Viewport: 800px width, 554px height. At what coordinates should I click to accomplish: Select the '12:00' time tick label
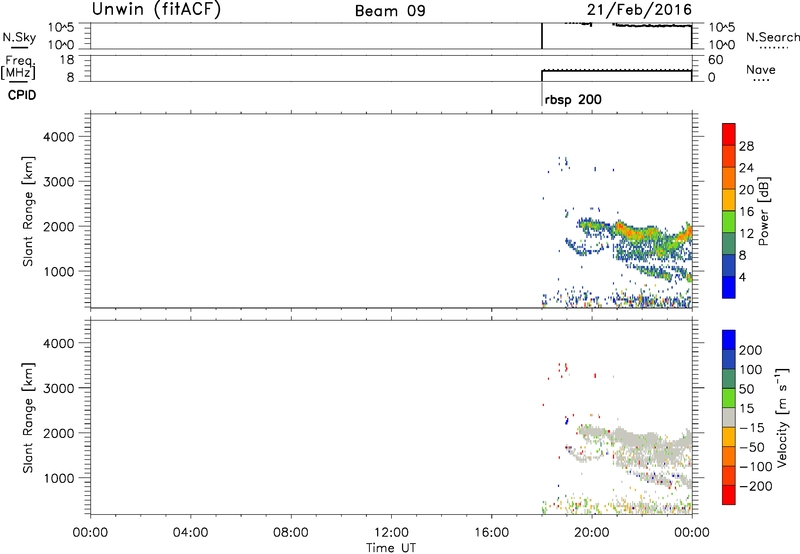point(391,533)
